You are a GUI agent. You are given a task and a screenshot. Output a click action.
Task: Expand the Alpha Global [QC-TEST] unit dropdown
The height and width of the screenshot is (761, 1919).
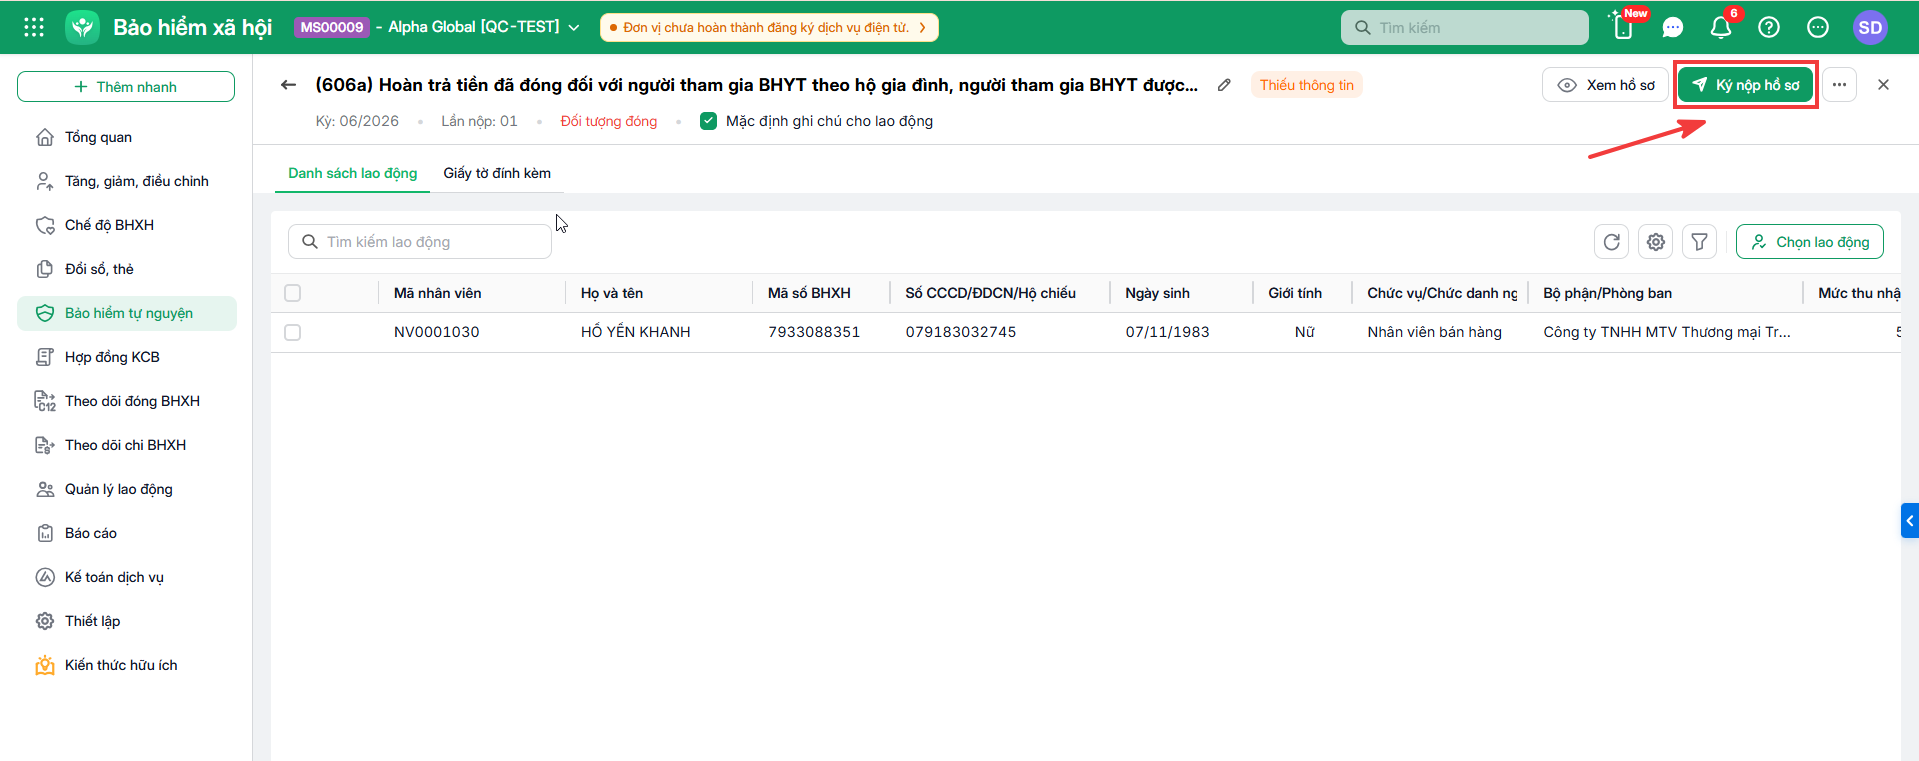[x=484, y=27]
